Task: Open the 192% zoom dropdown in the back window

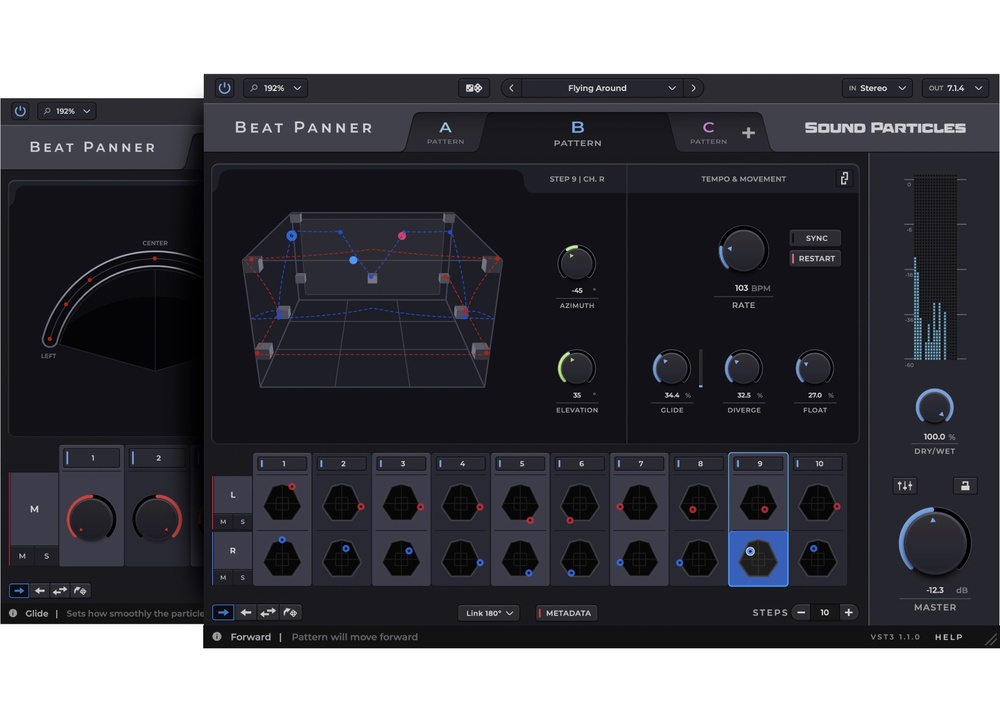Action: (x=67, y=111)
